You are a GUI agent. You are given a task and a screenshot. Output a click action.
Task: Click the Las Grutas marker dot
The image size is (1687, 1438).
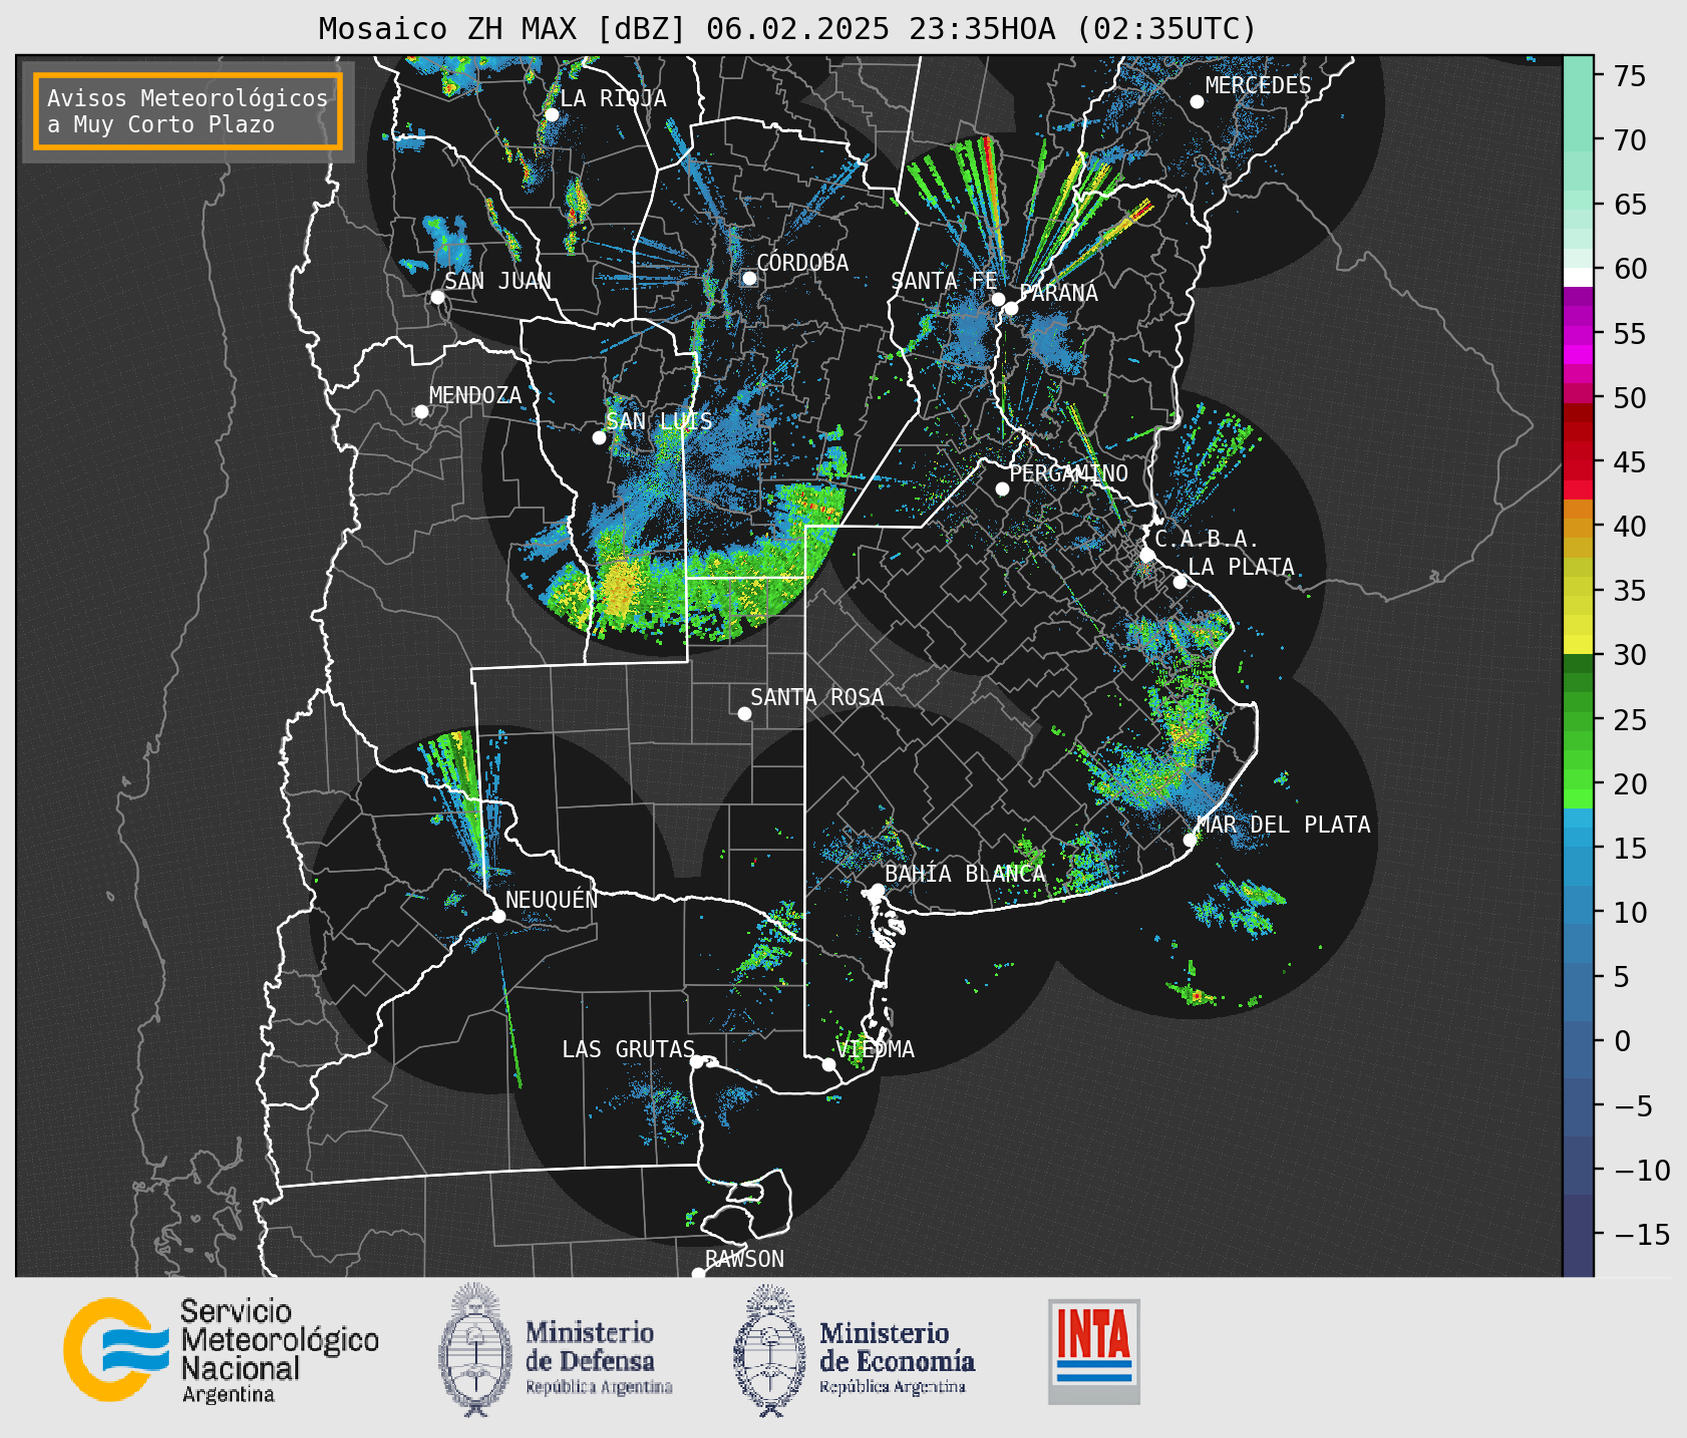(x=697, y=1062)
